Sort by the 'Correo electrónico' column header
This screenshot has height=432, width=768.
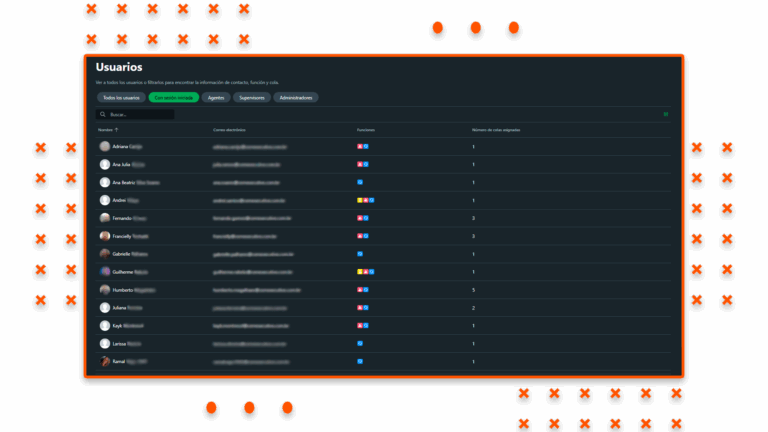[229, 130]
